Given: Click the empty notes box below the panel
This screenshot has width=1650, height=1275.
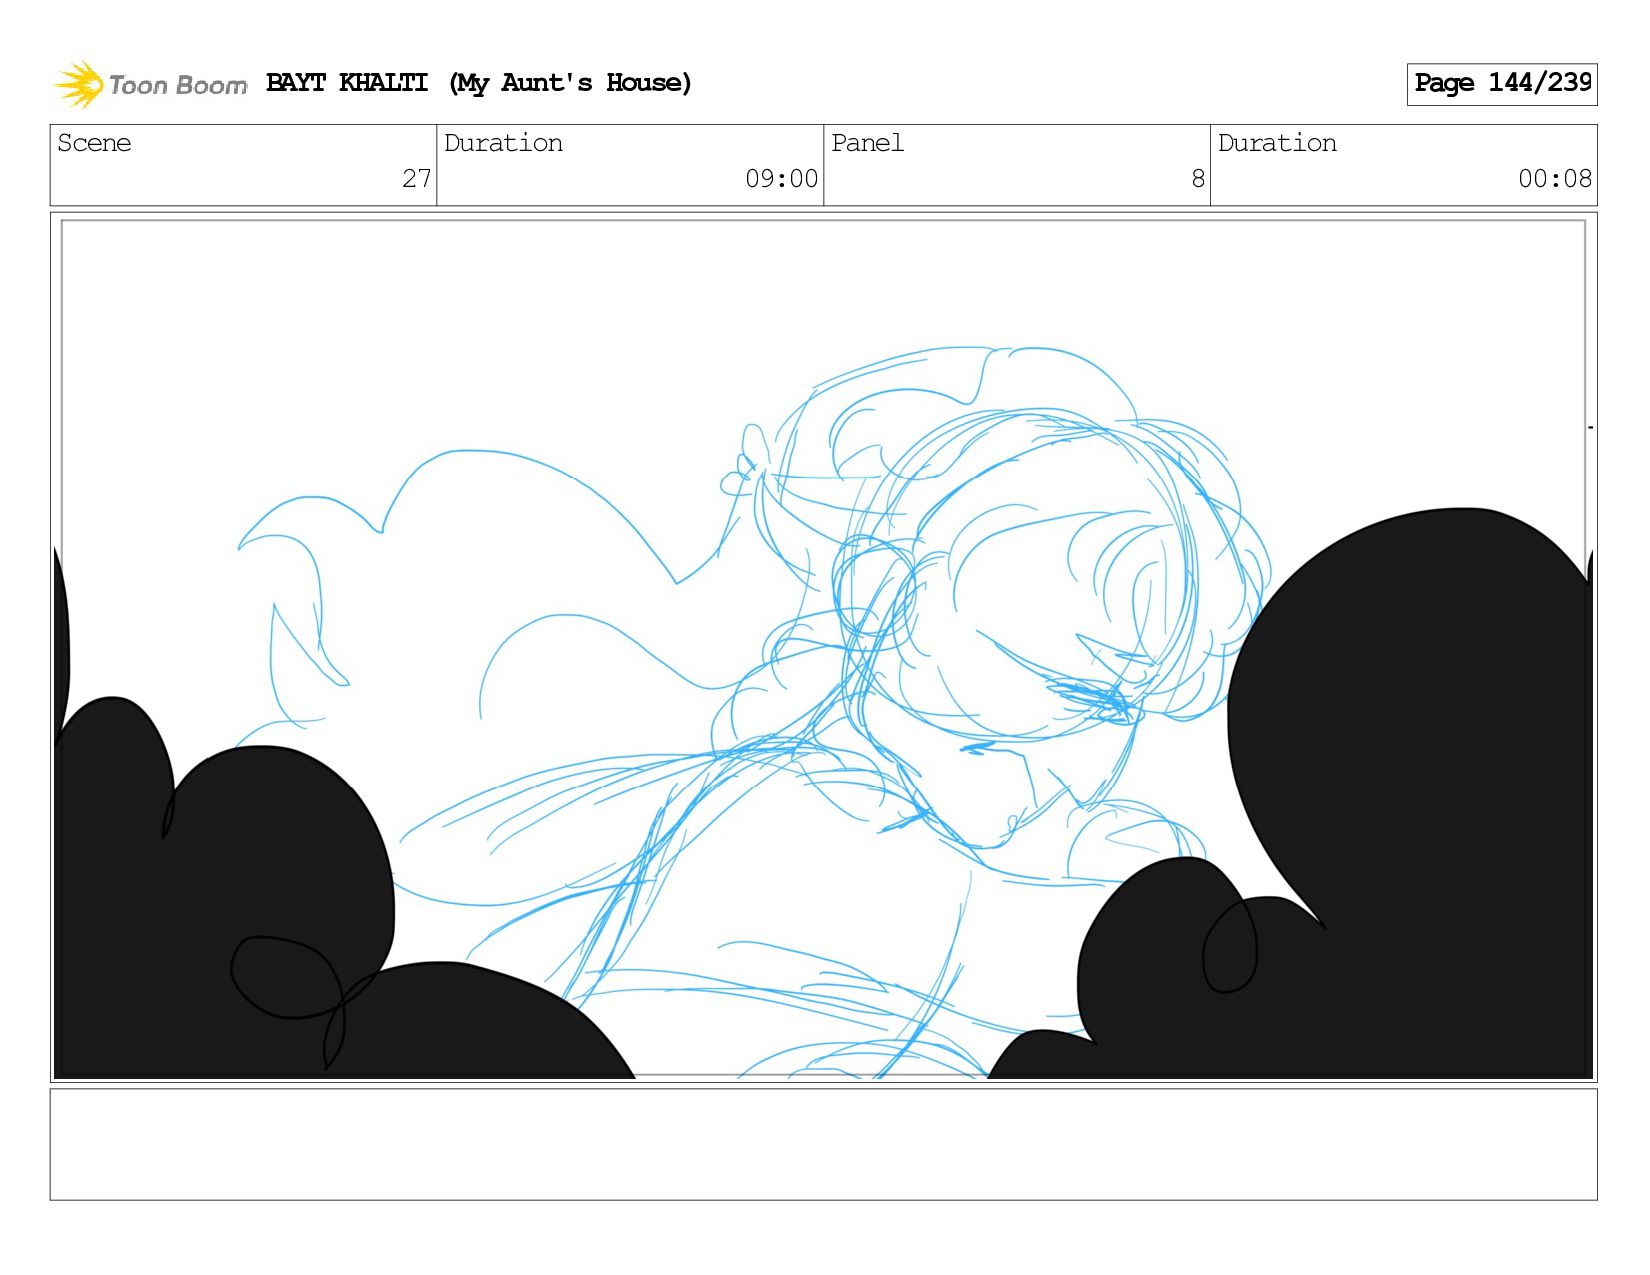Looking at the screenshot, I should [x=824, y=1144].
